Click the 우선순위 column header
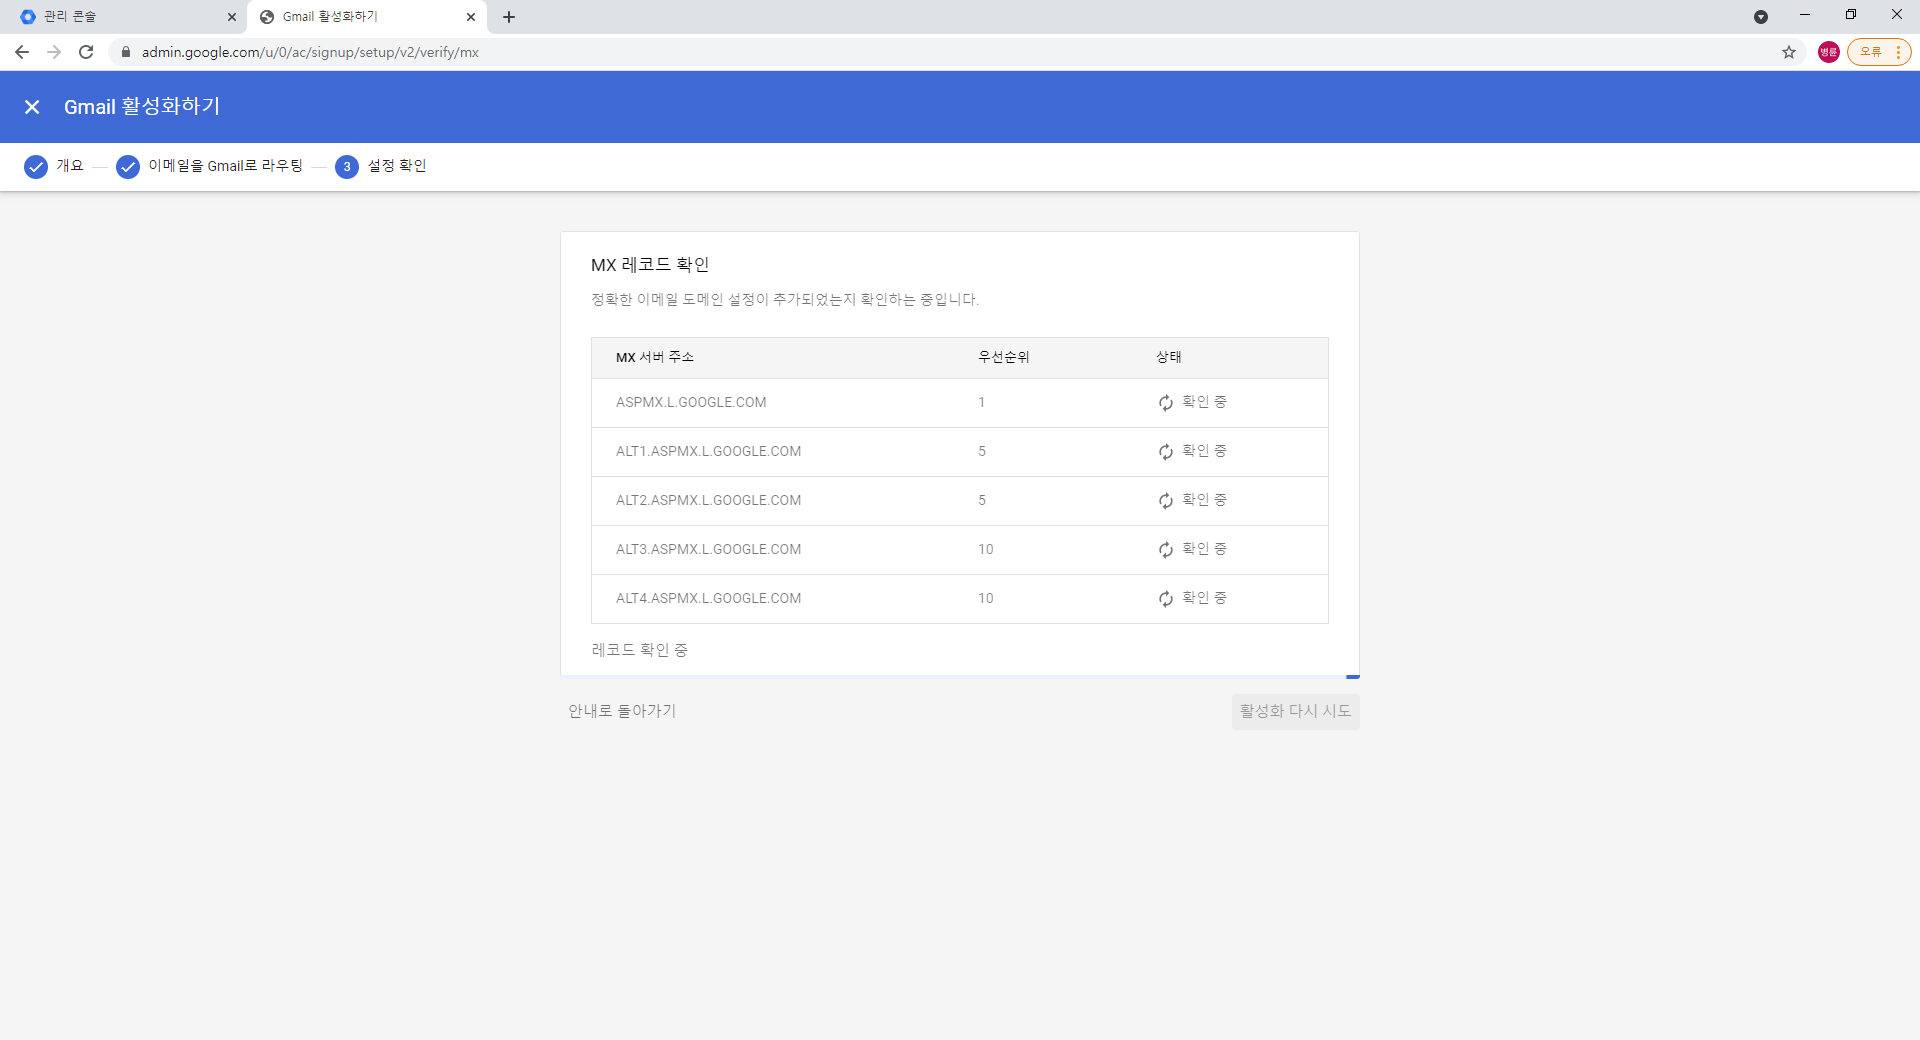Image resolution: width=1920 pixels, height=1040 pixels. point(1004,357)
